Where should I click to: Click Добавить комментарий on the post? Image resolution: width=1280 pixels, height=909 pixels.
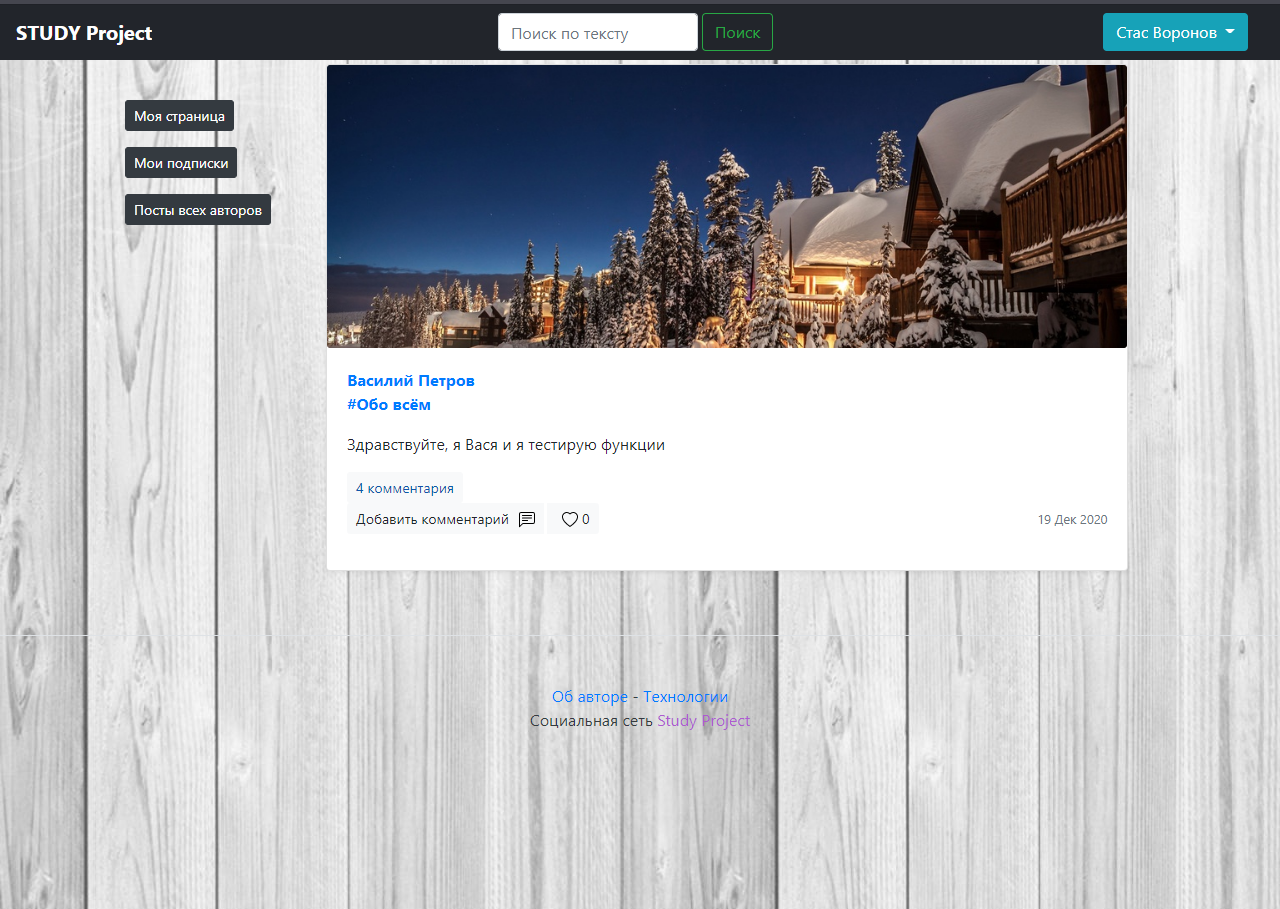432,519
